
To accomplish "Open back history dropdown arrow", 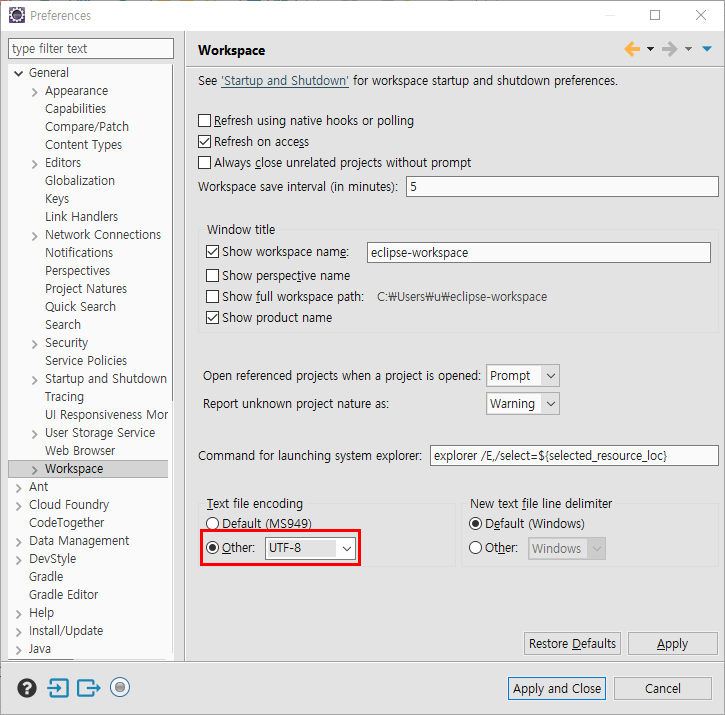I will pos(650,49).
